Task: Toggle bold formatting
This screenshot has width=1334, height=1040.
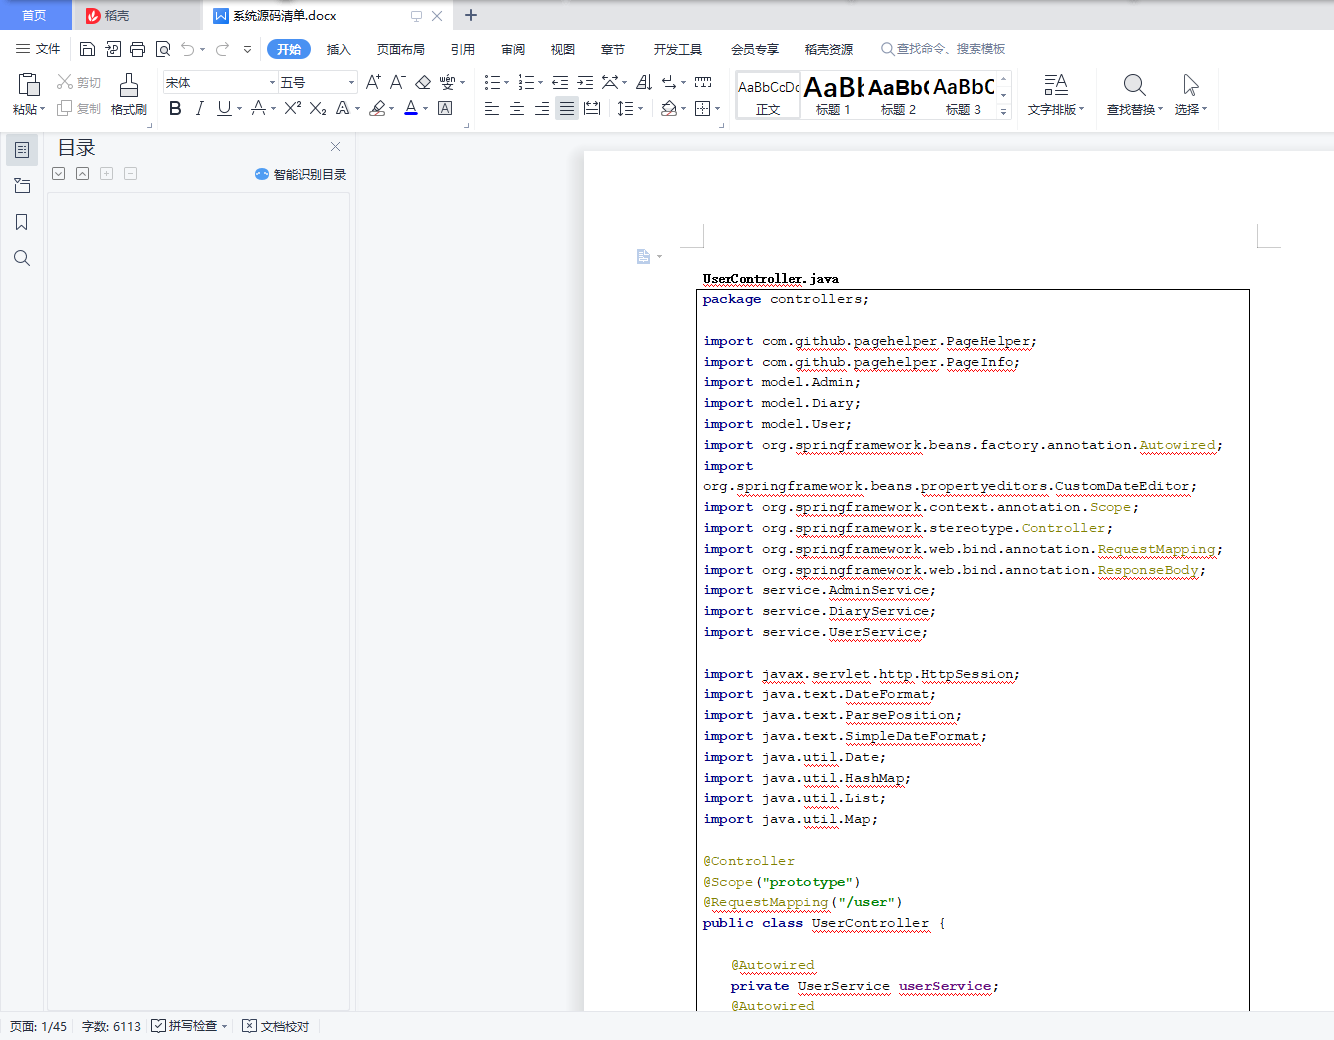Action: click(x=175, y=108)
